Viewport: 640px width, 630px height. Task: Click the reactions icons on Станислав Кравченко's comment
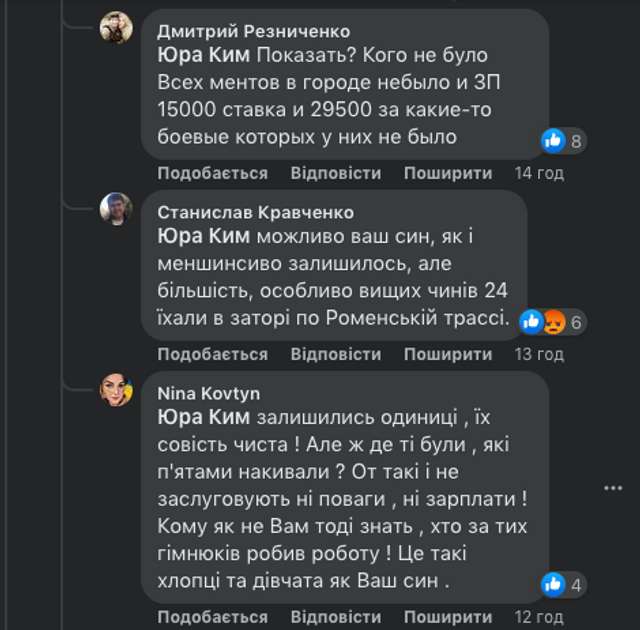[x=543, y=322]
